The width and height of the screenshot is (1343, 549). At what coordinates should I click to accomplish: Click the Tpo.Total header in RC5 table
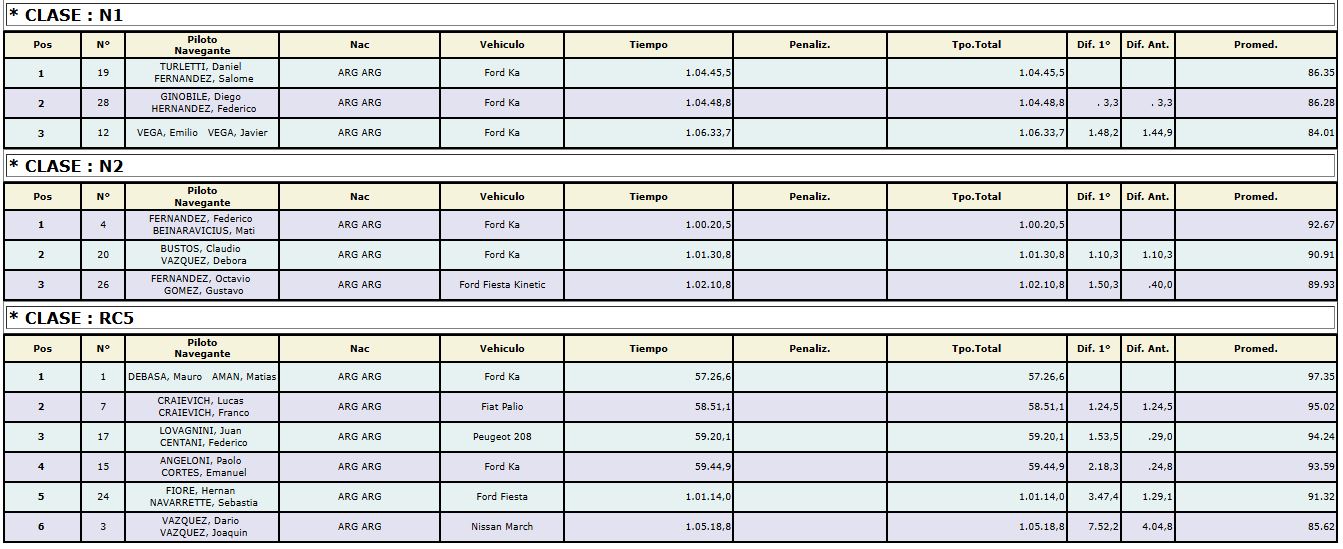[x=977, y=349]
